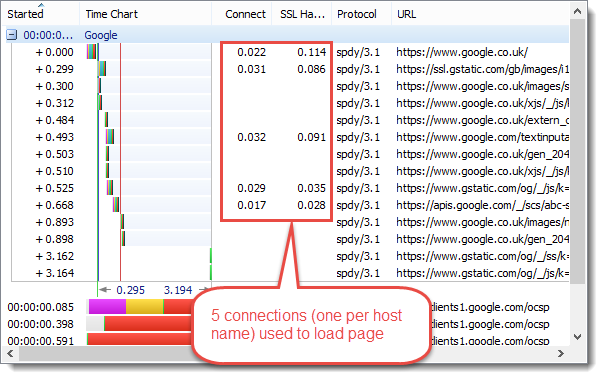Click the time chart bar at +0.000
The image size is (603, 379).
[x=92, y=52]
